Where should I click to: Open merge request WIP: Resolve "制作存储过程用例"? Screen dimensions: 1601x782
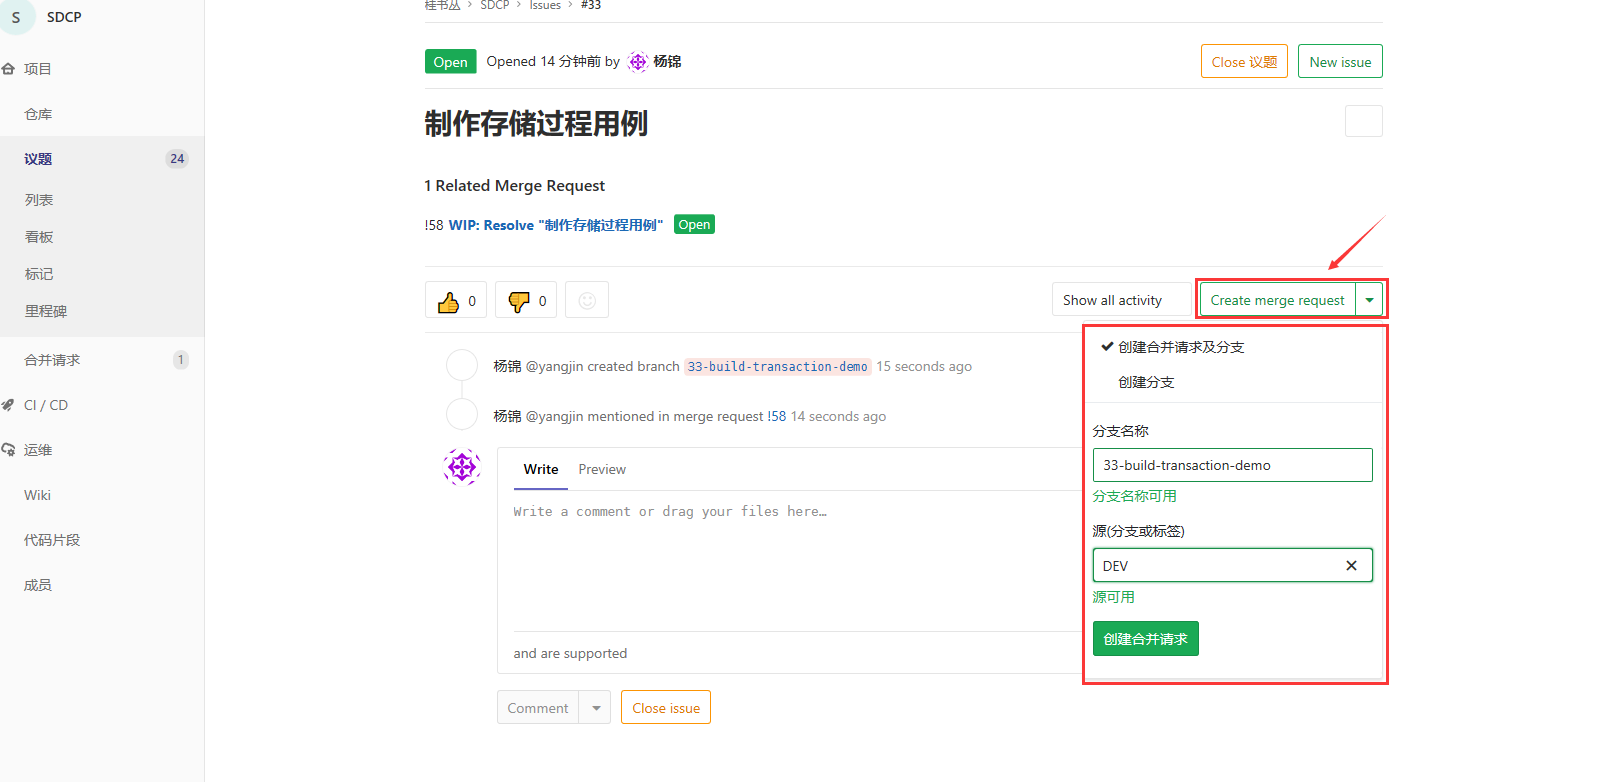556,225
